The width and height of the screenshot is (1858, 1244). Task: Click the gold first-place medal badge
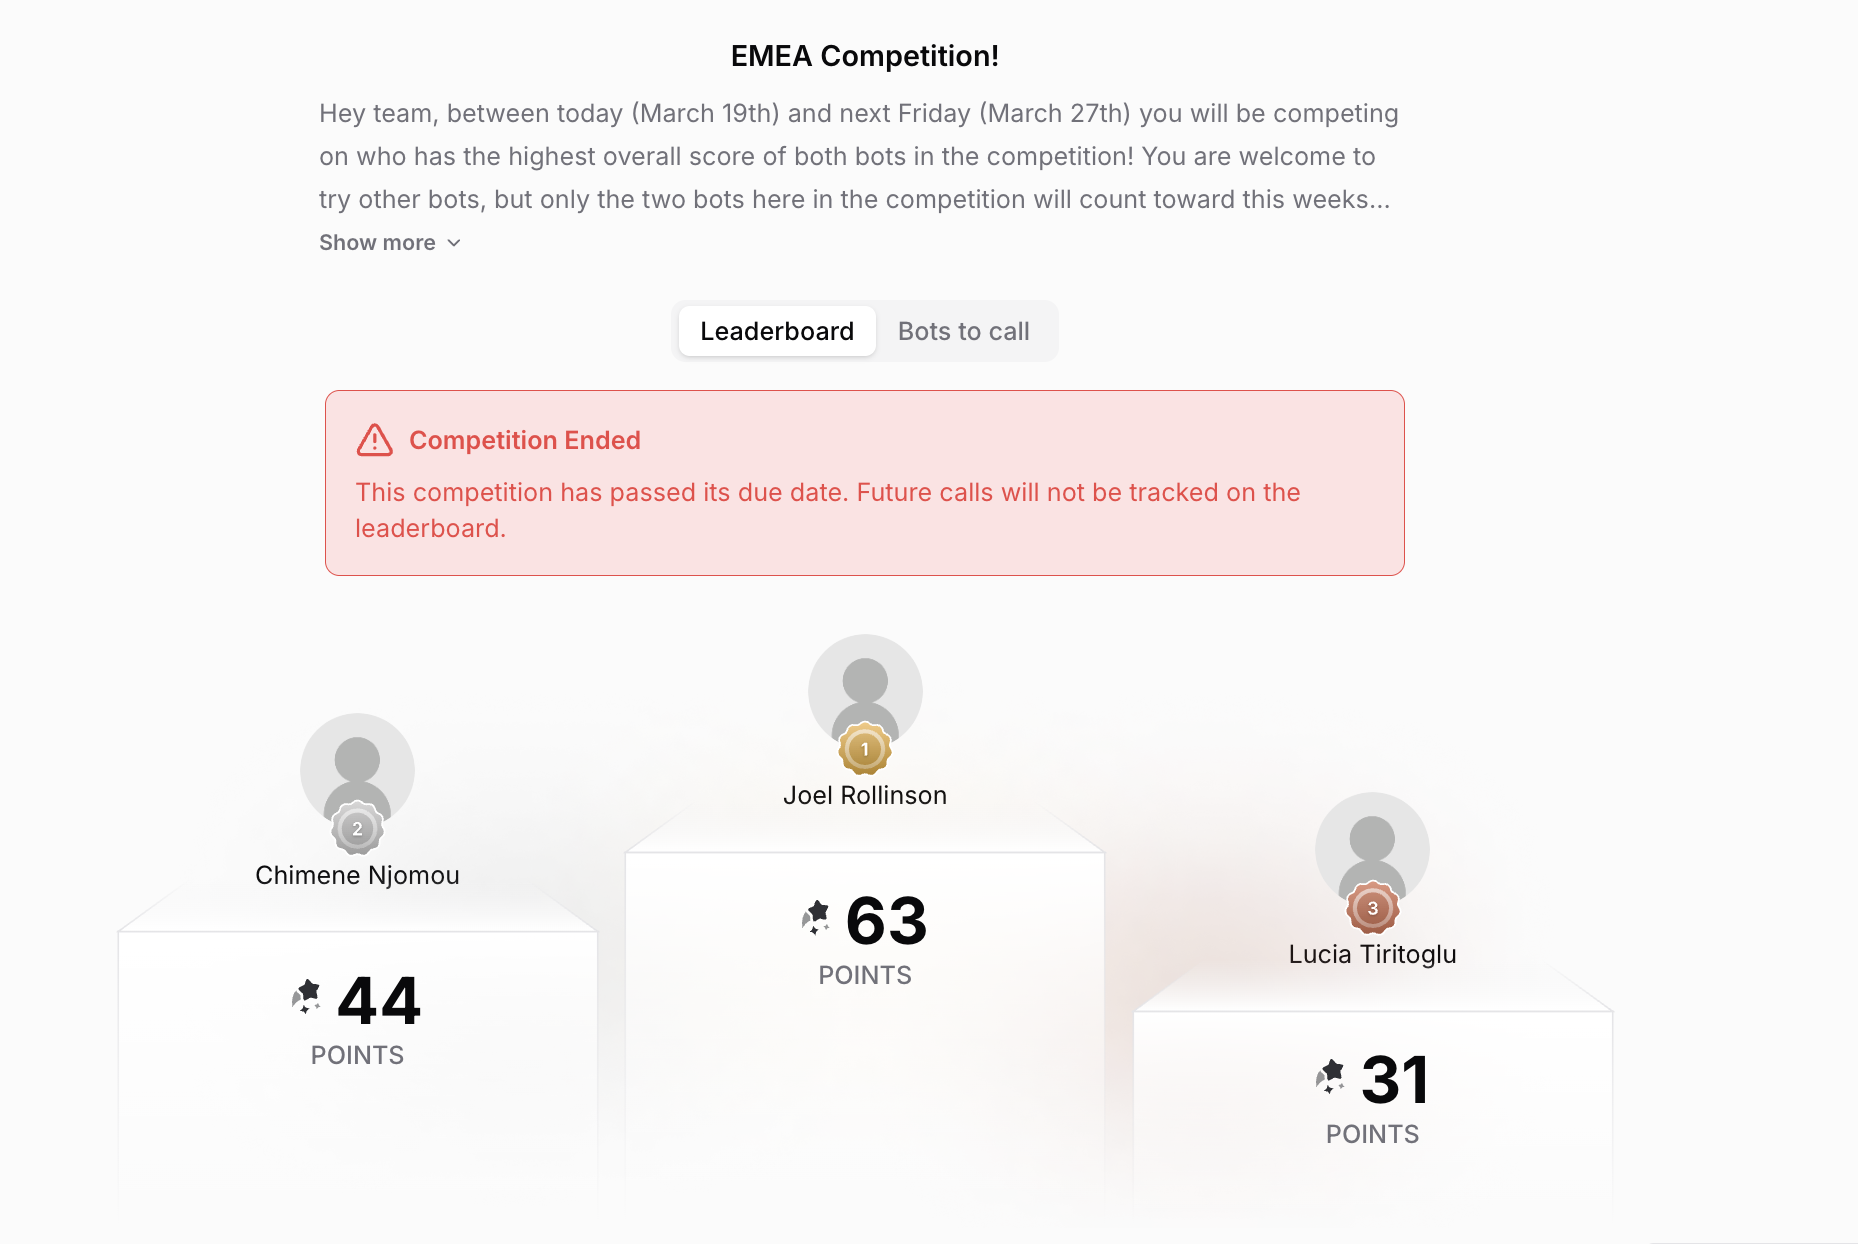(x=865, y=749)
